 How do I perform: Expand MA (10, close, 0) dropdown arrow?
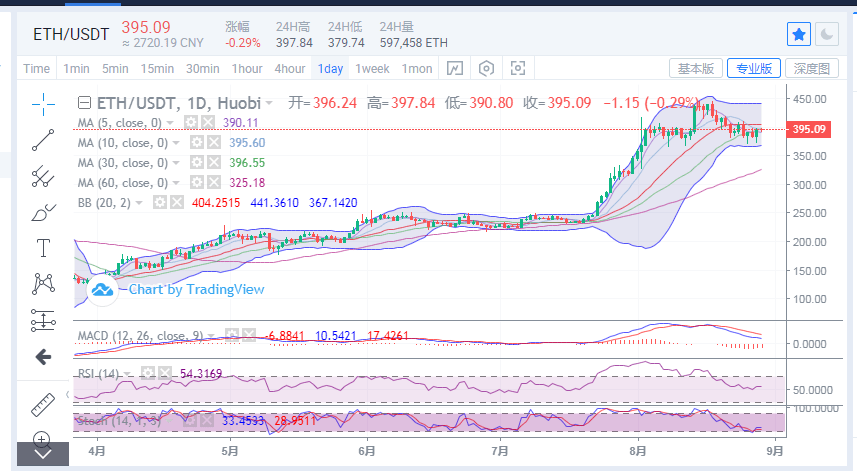pos(176,143)
